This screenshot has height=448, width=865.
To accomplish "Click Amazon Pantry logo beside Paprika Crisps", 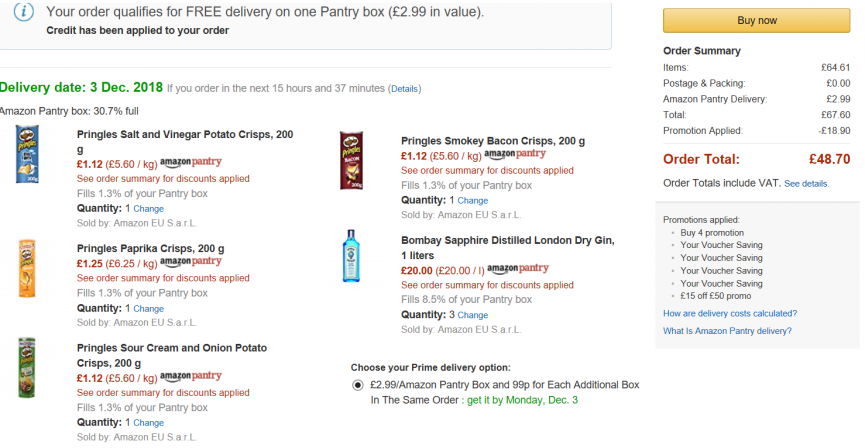I will point(190,262).
